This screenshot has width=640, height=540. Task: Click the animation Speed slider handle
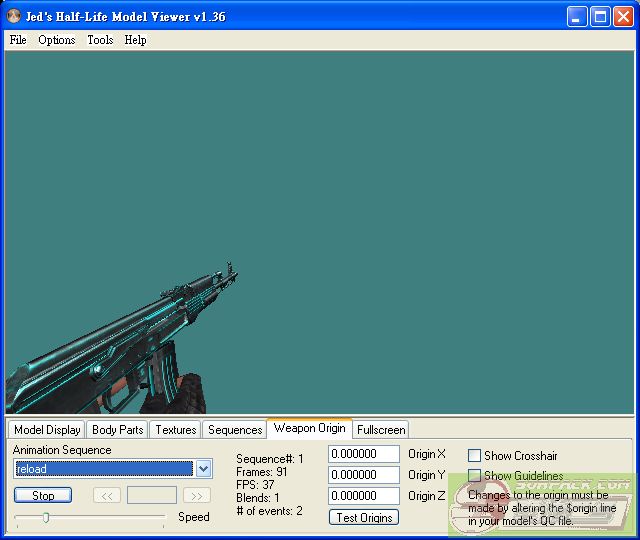45,517
